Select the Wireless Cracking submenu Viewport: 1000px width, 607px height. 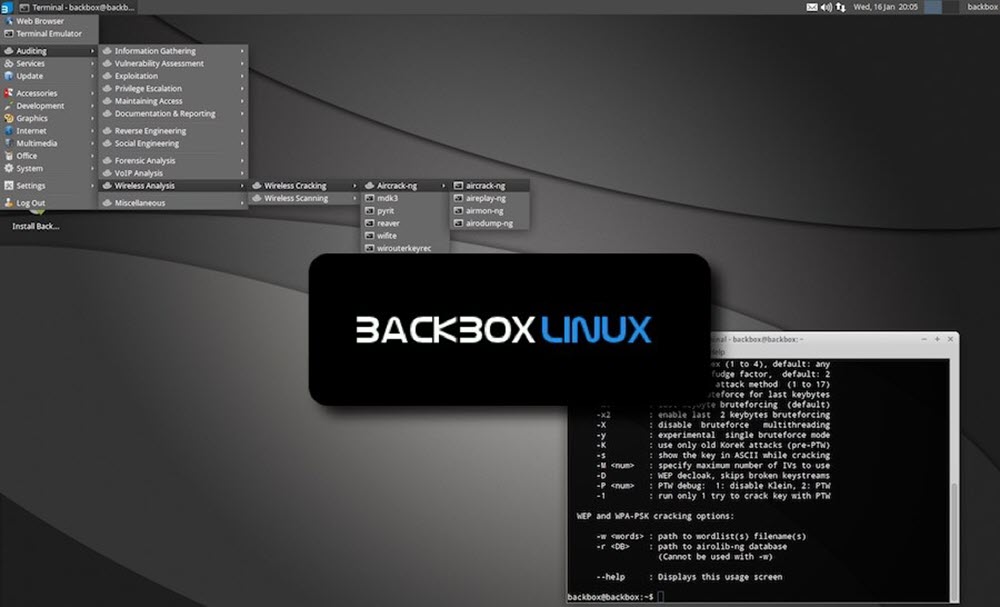point(304,186)
